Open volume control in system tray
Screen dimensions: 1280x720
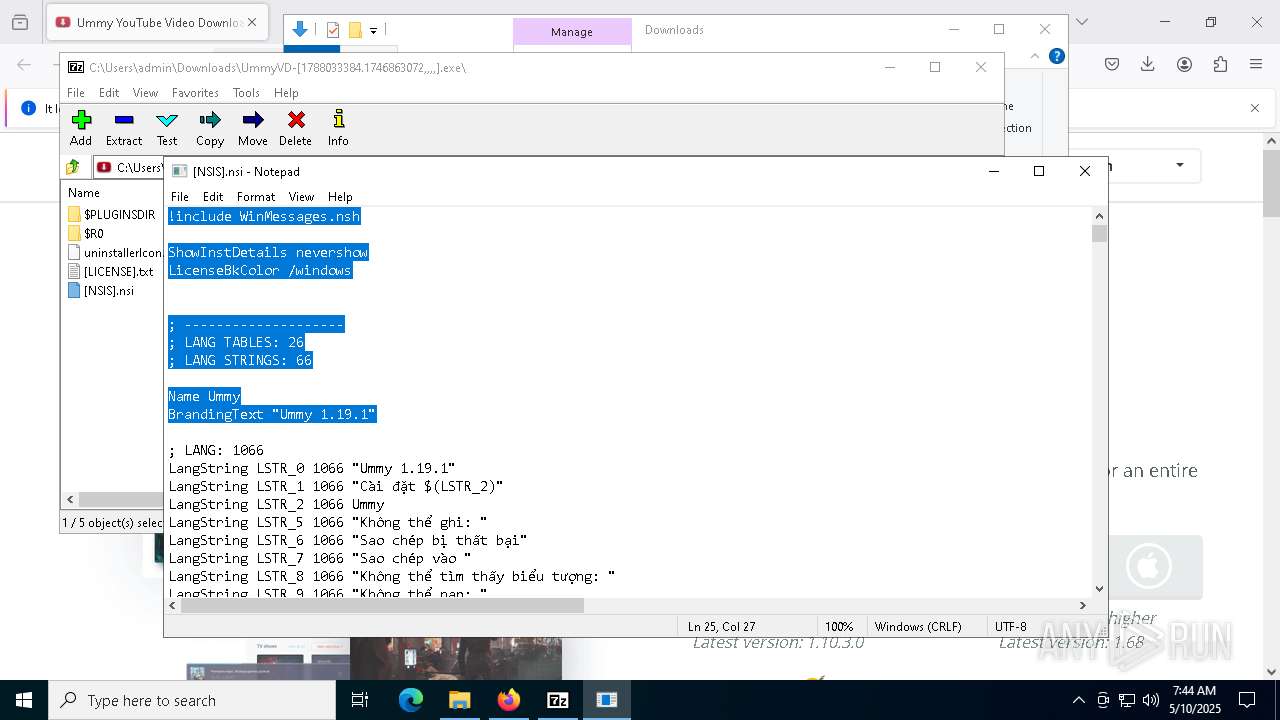pos(1150,700)
